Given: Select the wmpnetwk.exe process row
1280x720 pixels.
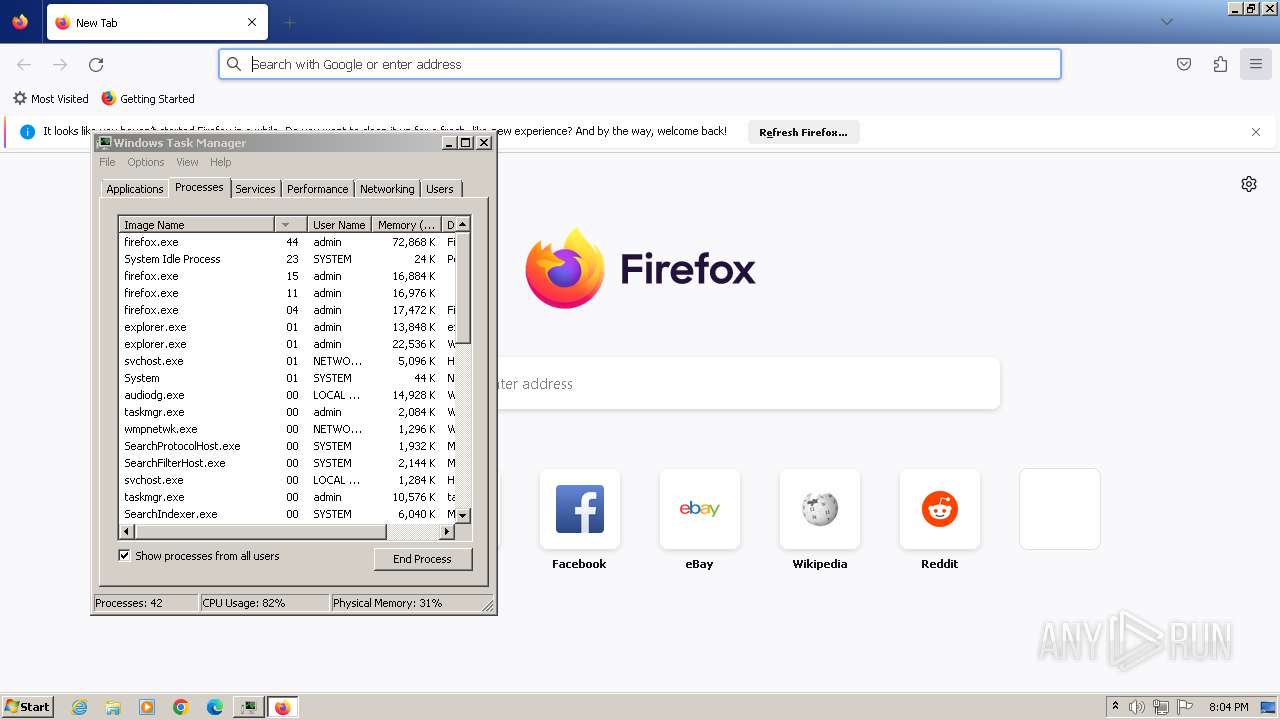Looking at the screenshot, I should (x=287, y=429).
